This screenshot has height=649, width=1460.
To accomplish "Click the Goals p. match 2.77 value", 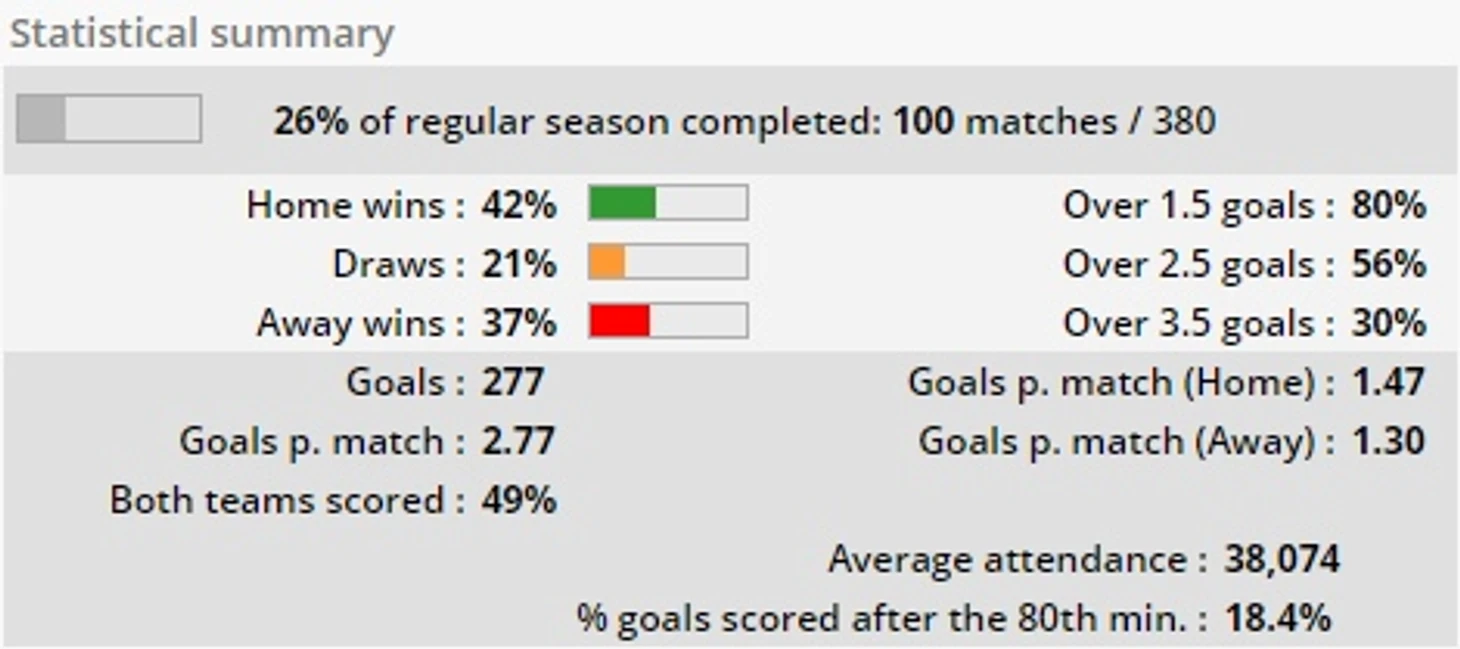I will click(517, 441).
